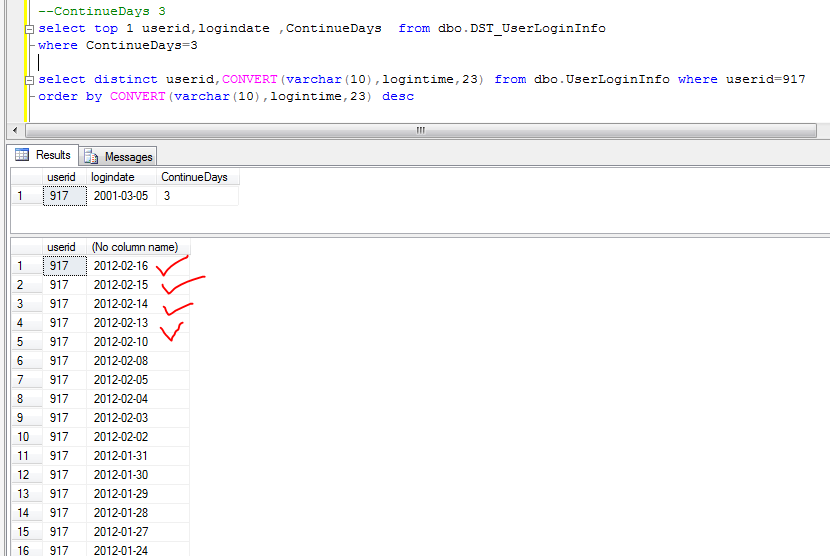Image resolution: width=830 pixels, height=556 pixels.
Task: Click the 2012-02-16 date cell
Action: click(138, 266)
